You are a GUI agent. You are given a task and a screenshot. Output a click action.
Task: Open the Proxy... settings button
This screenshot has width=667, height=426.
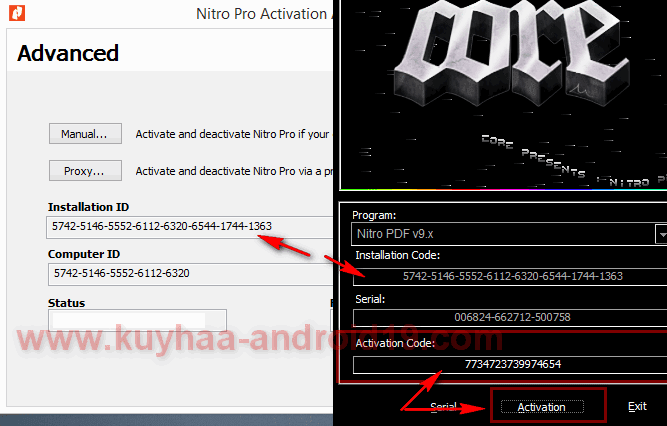[x=85, y=171]
